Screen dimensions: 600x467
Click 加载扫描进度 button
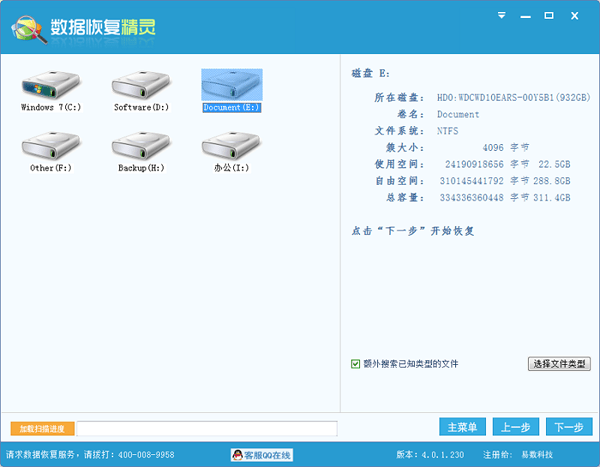click(x=43, y=429)
